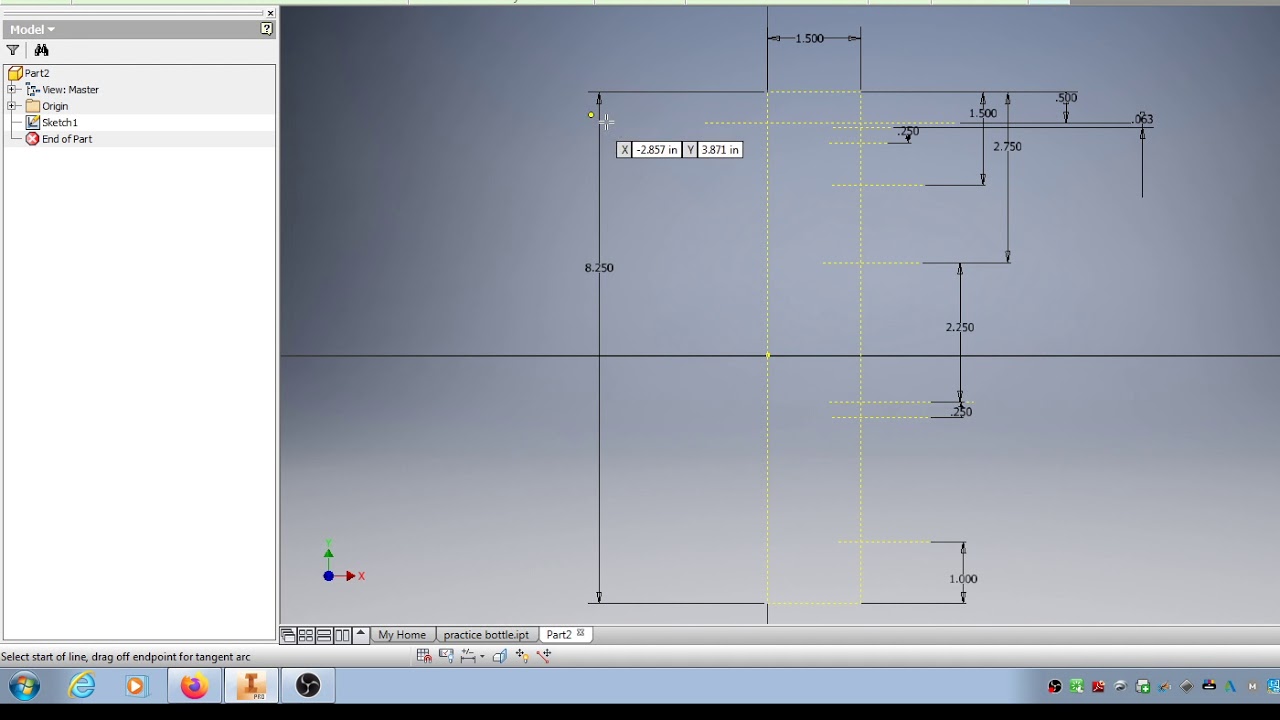Click the grey diamond tray icon
The height and width of the screenshot is (720, 1280).
(1187, 686)
